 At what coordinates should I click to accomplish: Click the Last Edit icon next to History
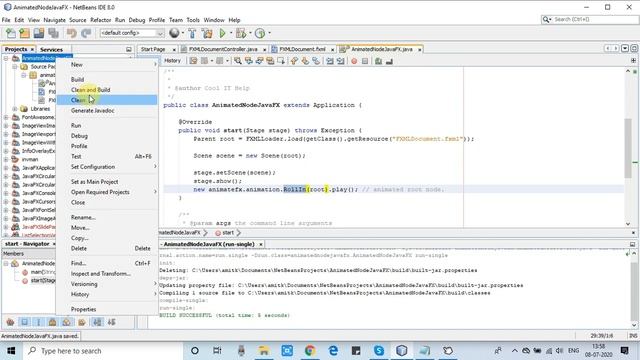pos(193,61)
